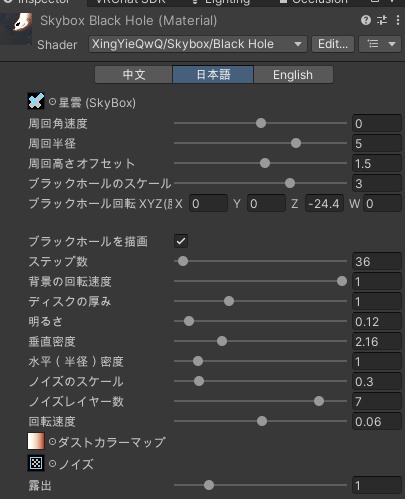Click the ブラックホールを描画 label
The height and width of the screenshot is (499, 405).
88,241
